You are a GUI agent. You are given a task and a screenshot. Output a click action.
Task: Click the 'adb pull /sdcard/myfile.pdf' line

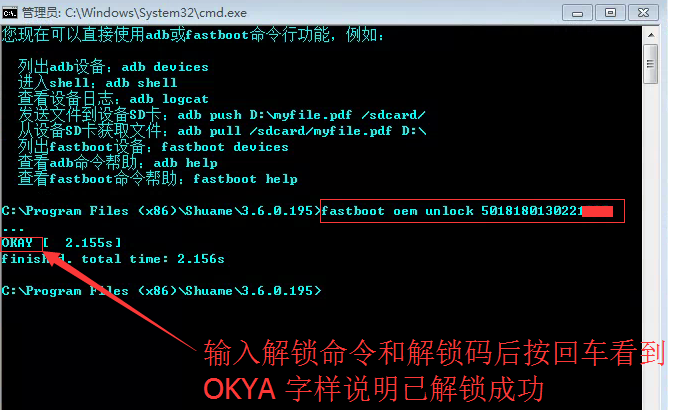click(x=222, y=131)
